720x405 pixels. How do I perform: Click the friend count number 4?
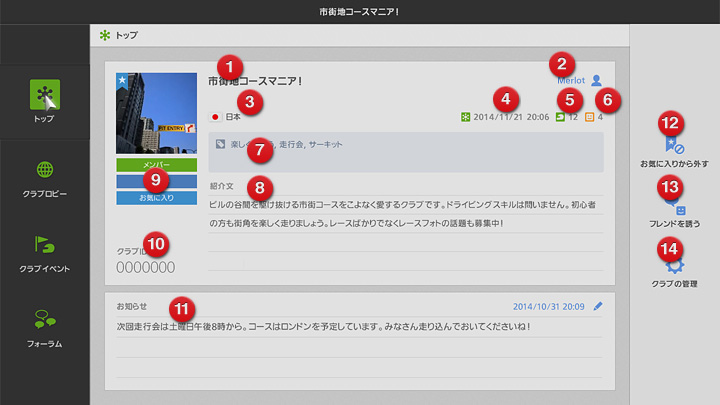tap(600, 117)
